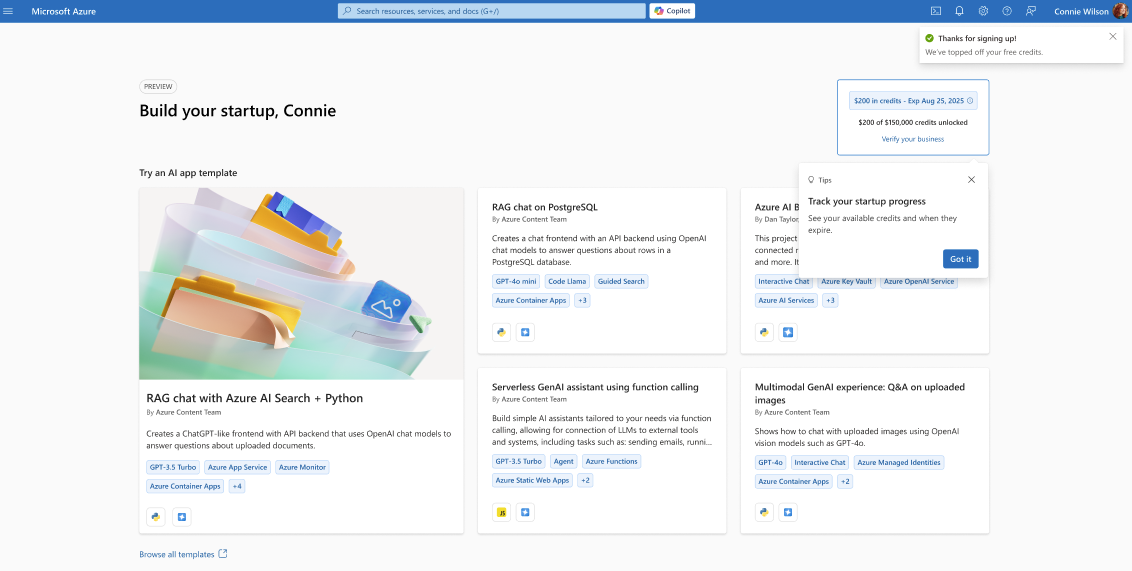Click the $200 in credits badge

click(913, 101)
